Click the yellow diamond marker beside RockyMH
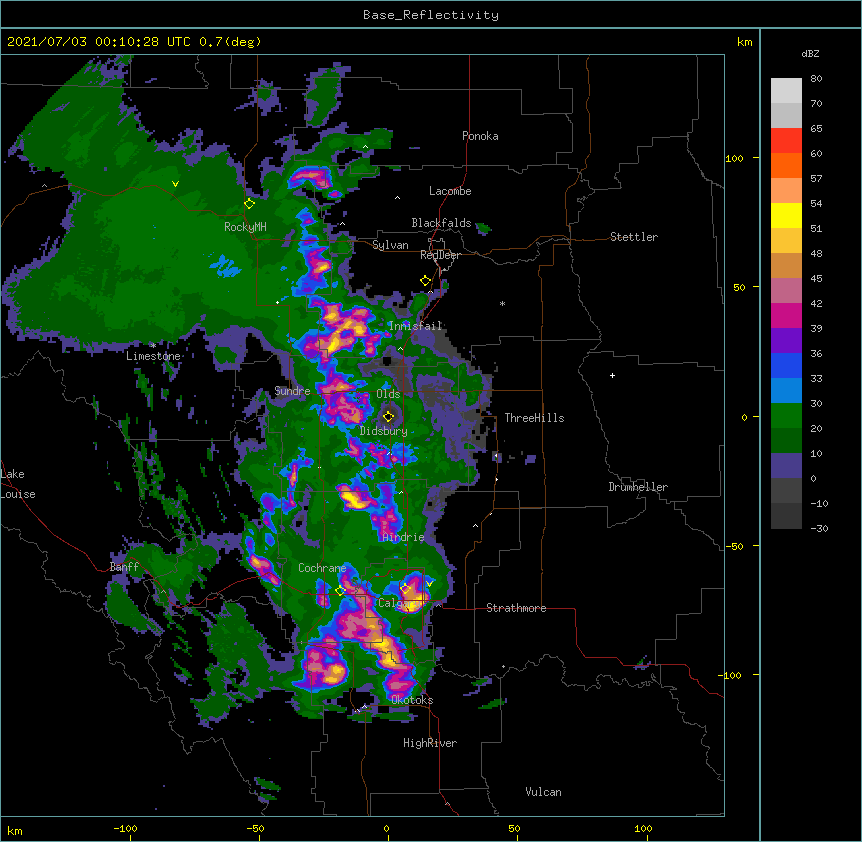The width and height of the screenshot is (862, 842). click(250, 204)
